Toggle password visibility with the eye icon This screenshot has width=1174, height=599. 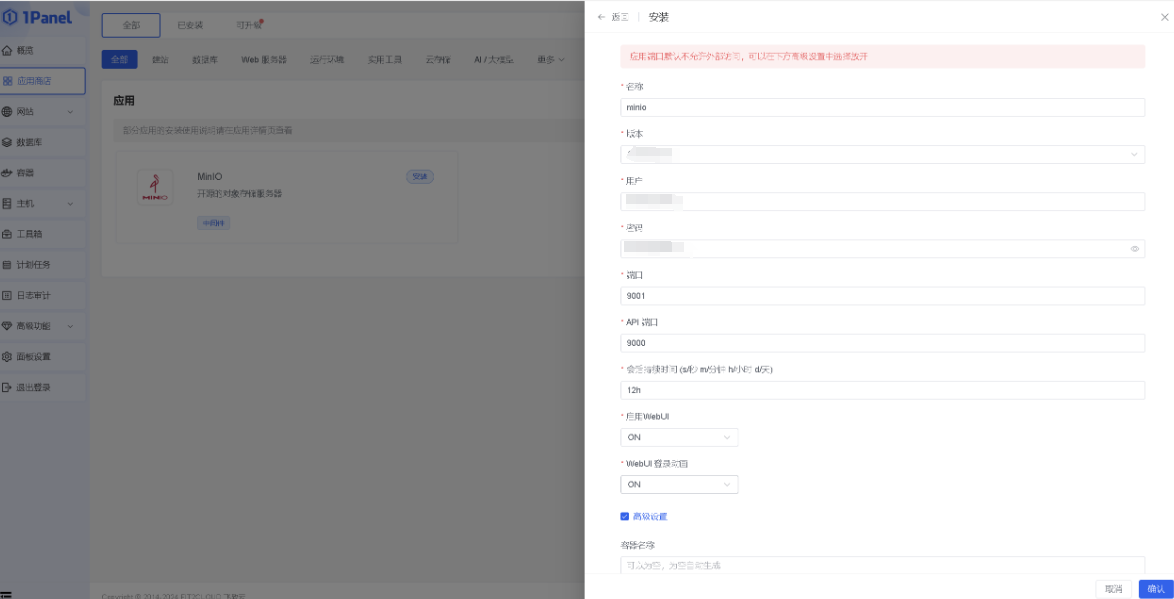(1135, 248)
